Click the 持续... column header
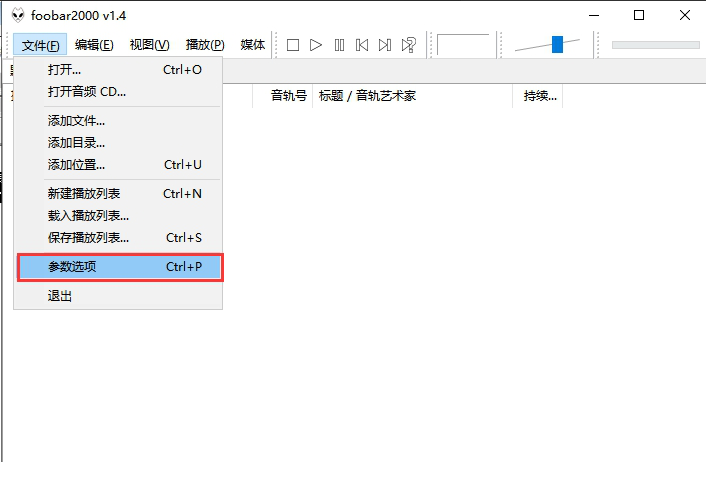This screenshot has width=706, height=480. click(x=538, y=95)
